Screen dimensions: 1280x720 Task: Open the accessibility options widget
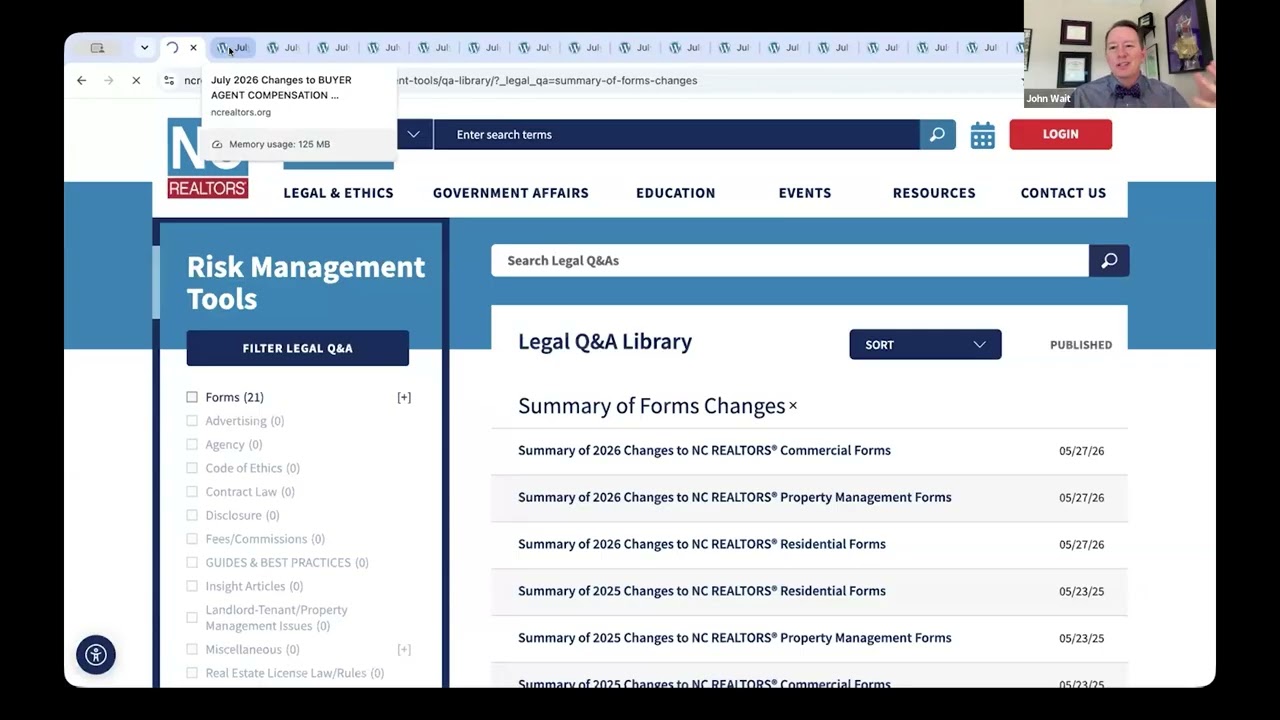pyautogui.click(x=96, y=655)
